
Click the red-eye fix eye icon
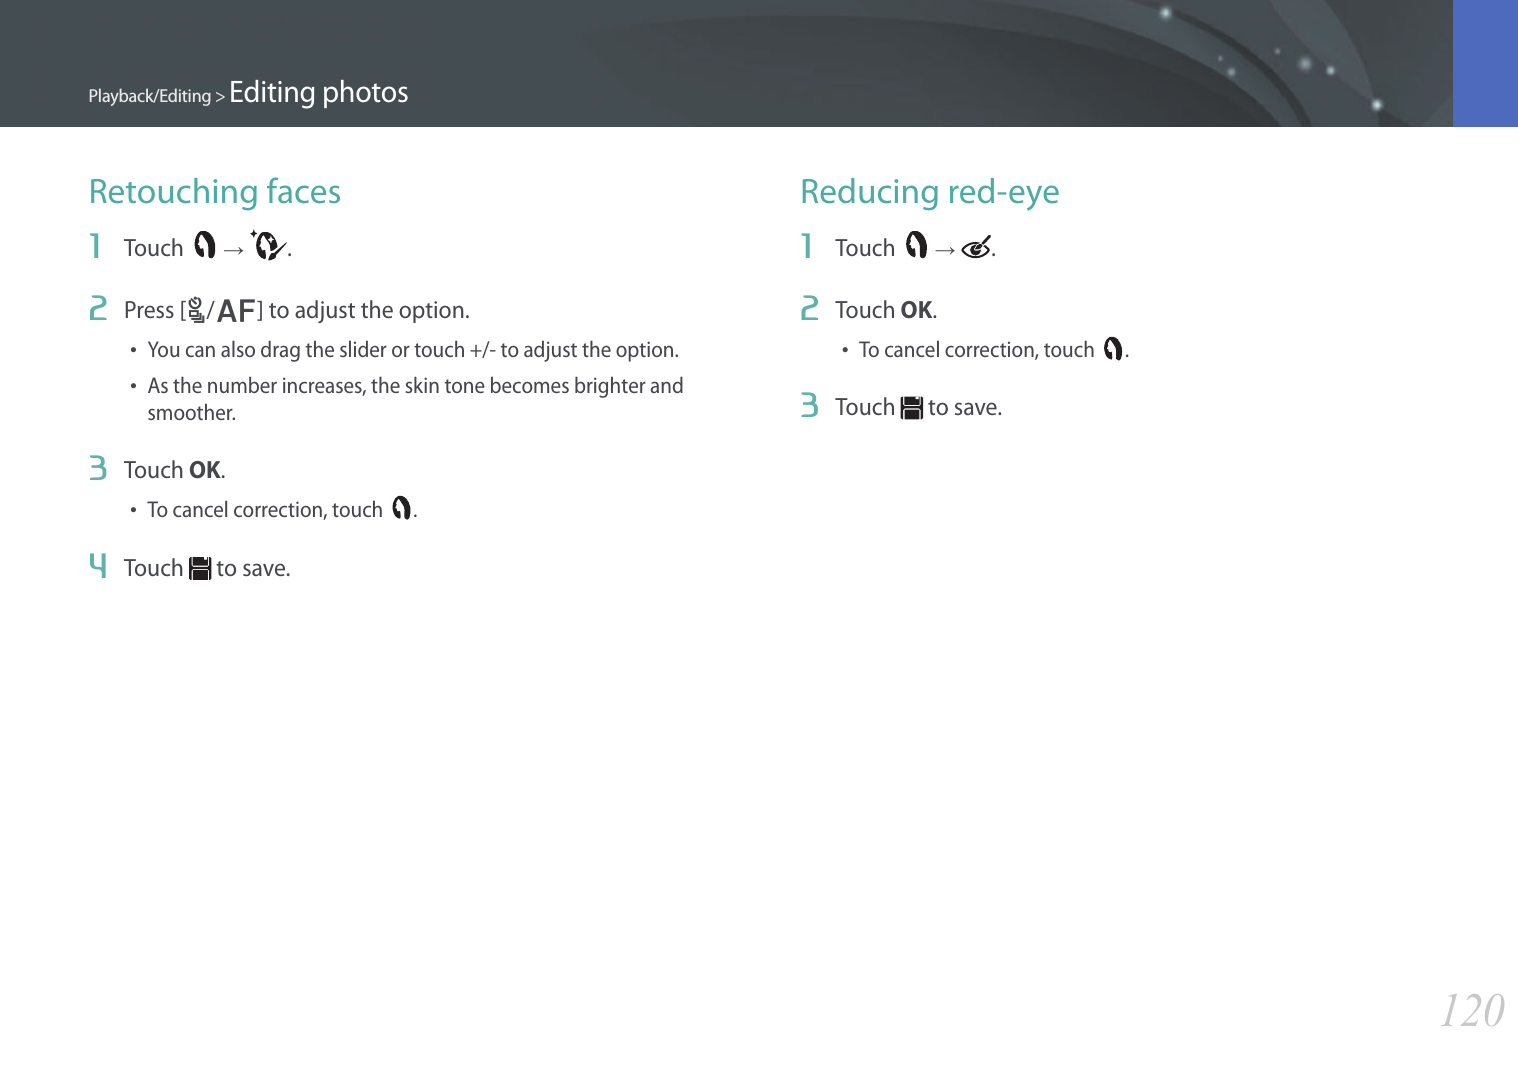click(x=976, y=247)
